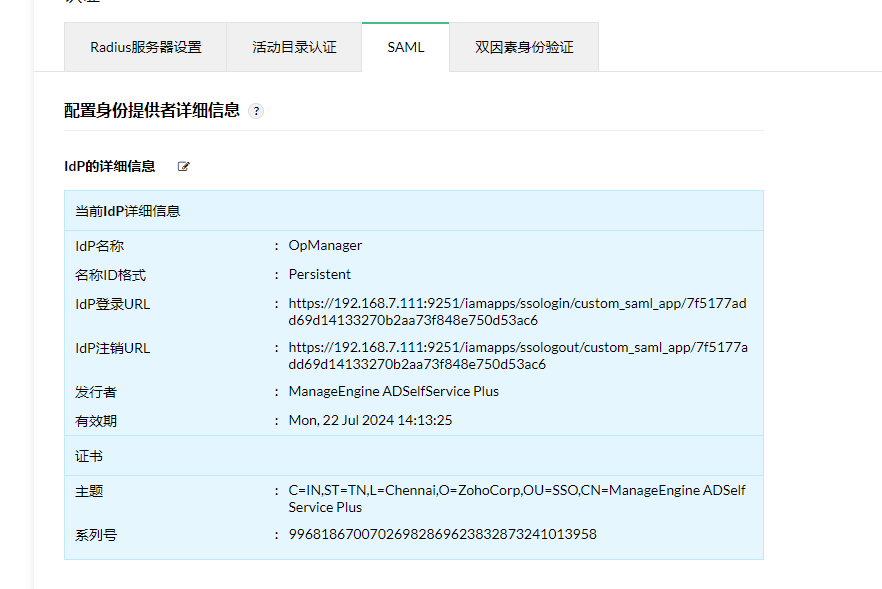Open the 双因素身份验证 tab
Viewport: 882px width, 589px height.
524,47
